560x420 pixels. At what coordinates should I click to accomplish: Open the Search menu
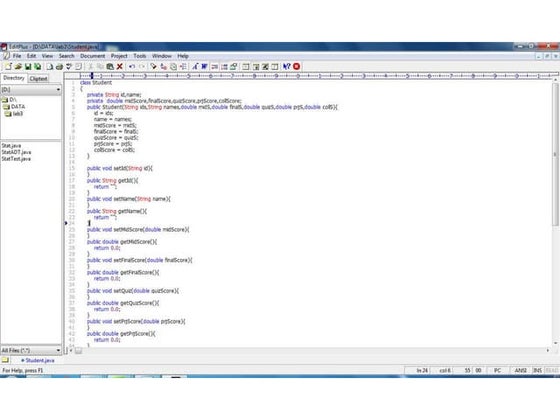[66, 56]
